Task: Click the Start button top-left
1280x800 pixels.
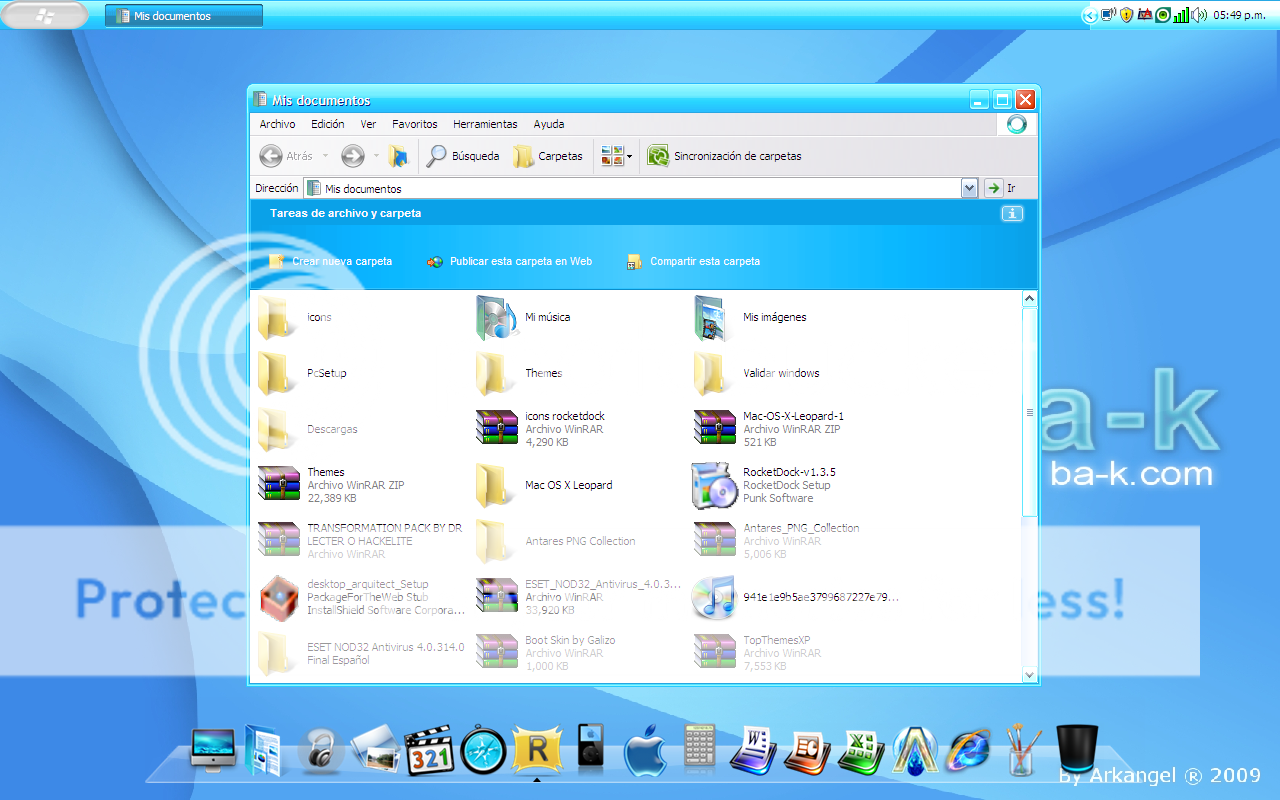Action: 44,15
